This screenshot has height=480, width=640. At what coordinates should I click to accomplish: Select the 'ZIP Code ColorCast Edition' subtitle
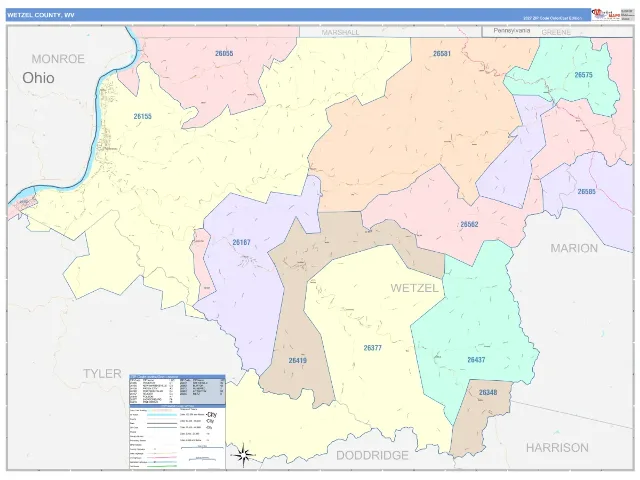coord(552,18)
